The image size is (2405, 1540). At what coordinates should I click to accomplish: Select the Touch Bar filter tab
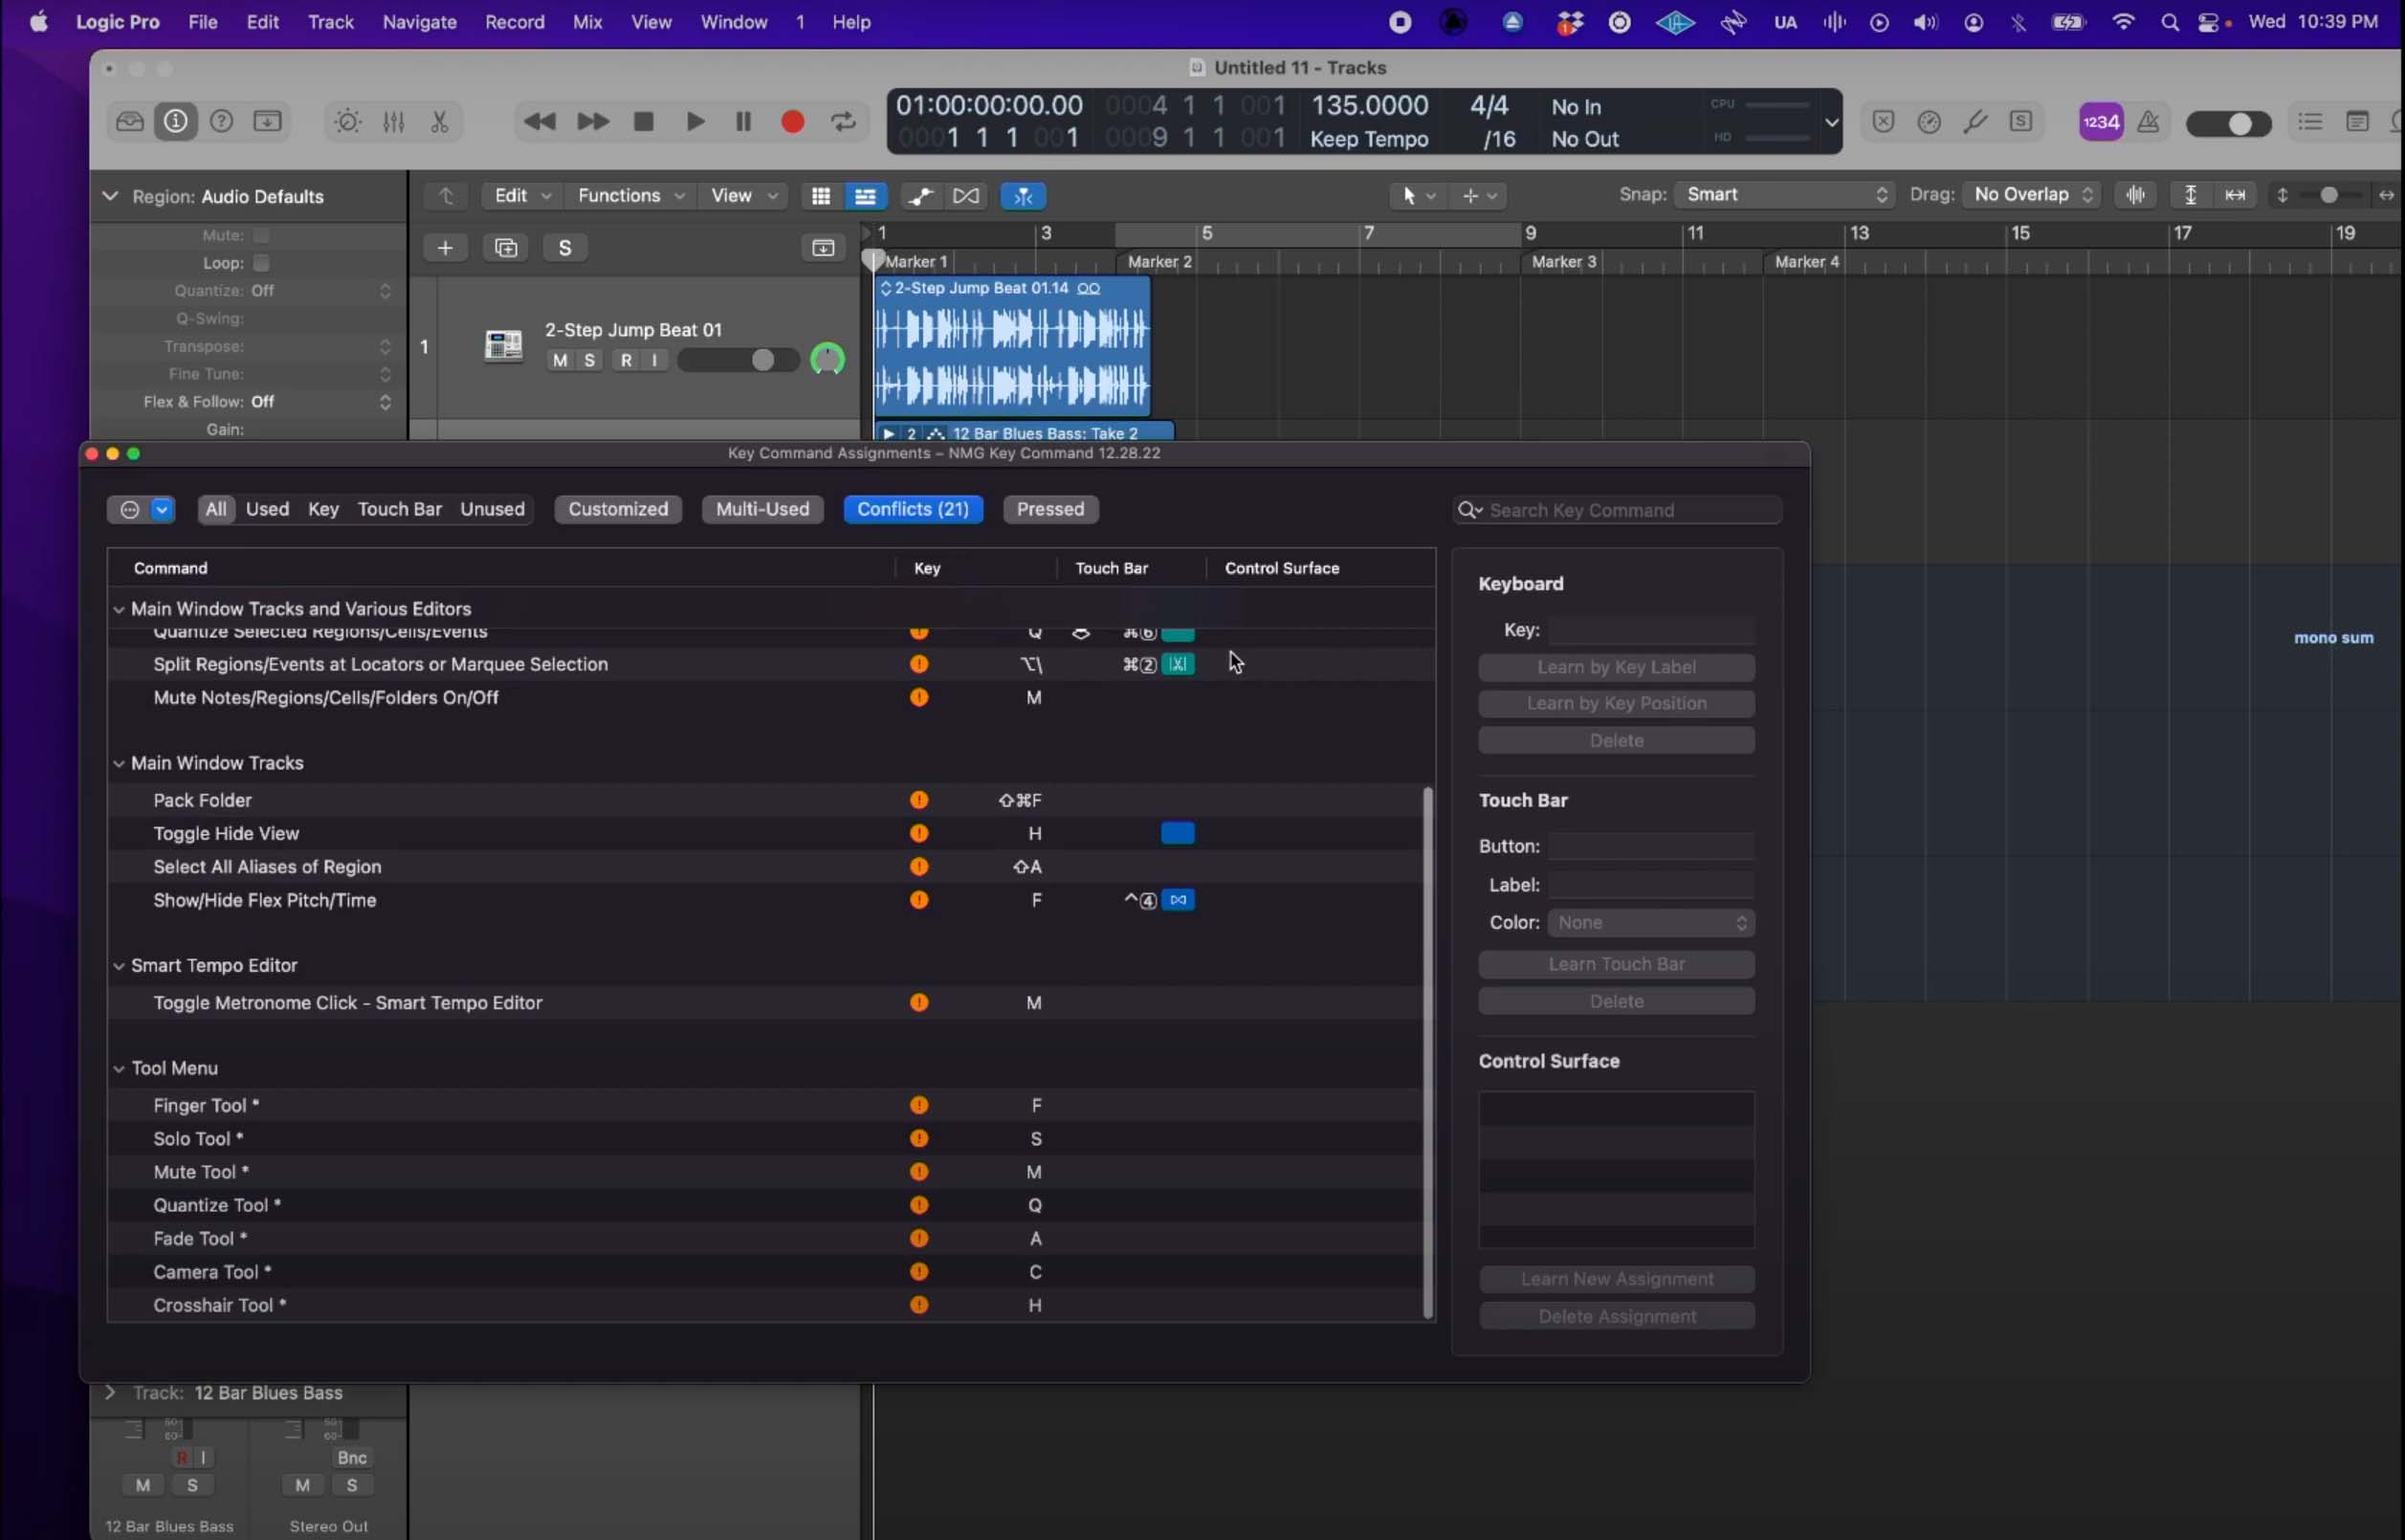[x=399, y=509]
